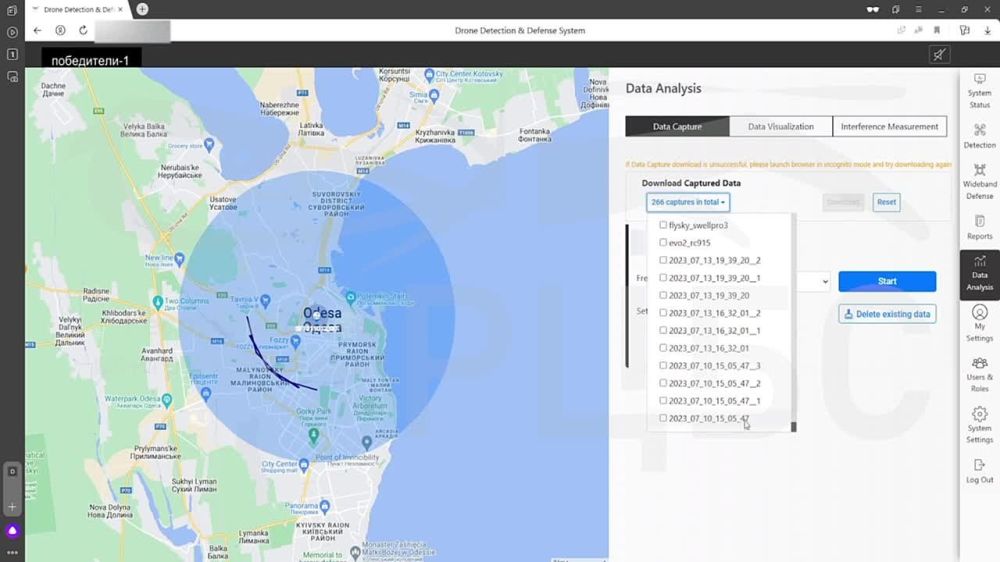Image resolution: width=1000 pixels, height=562 pixels.
Task: Click the Reset button
Action: 886,202
